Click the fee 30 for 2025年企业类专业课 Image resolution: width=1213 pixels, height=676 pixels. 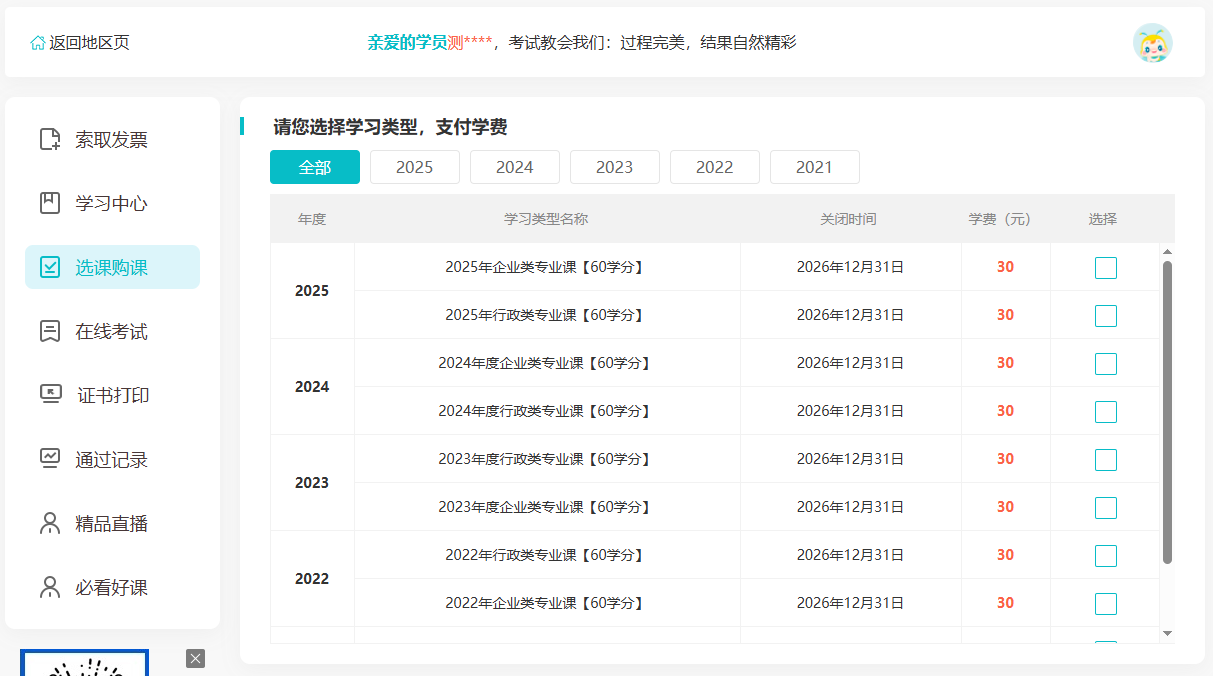1005,267
